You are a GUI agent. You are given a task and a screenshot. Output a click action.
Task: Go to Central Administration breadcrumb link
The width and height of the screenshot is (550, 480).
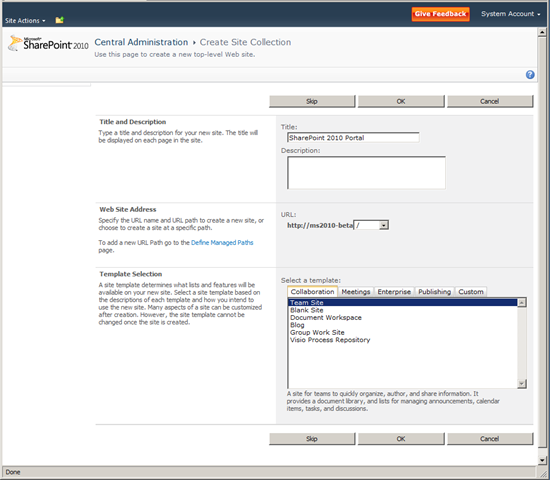point(141,42)
